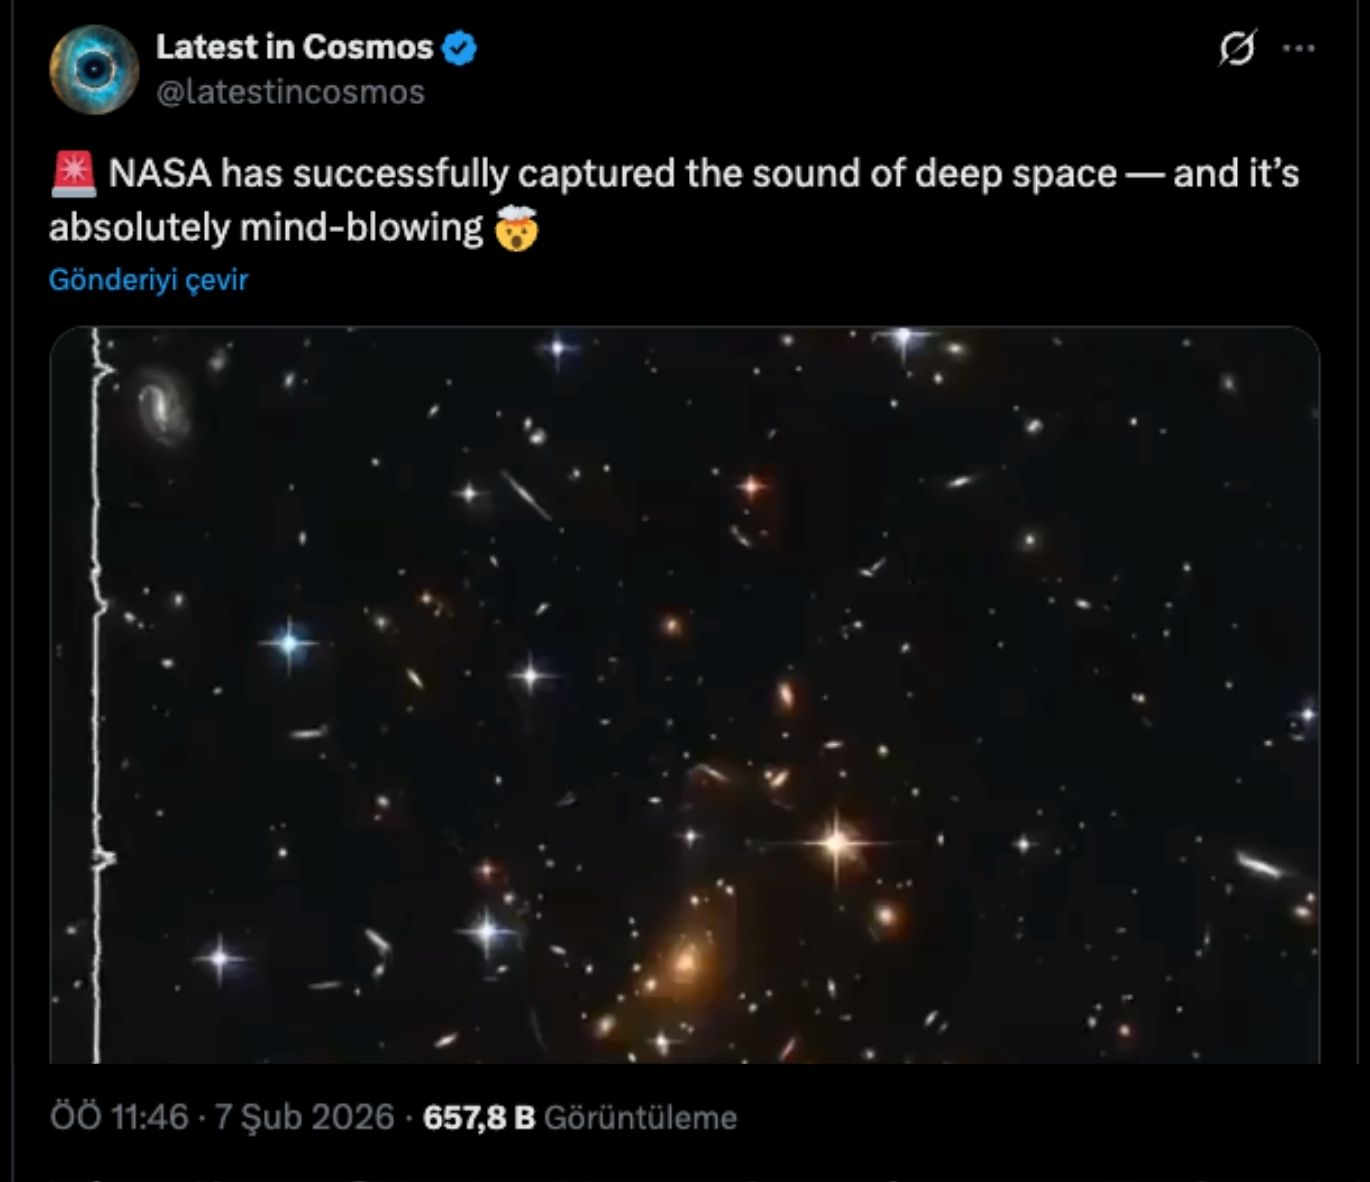The height and width of the screenshot is (1182, 1370).
Task: Open the Latest in Cosmos profile avatar
Action: point(94,69)
